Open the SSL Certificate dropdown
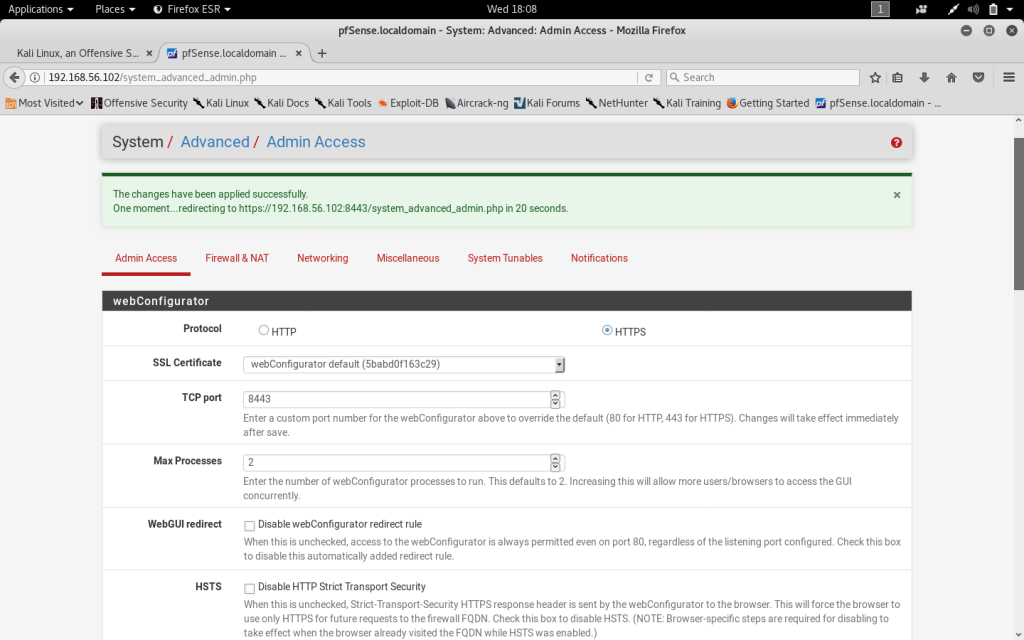Image resolution: width=1024 pixels, height=640 pixels. (x=404, y=364)
